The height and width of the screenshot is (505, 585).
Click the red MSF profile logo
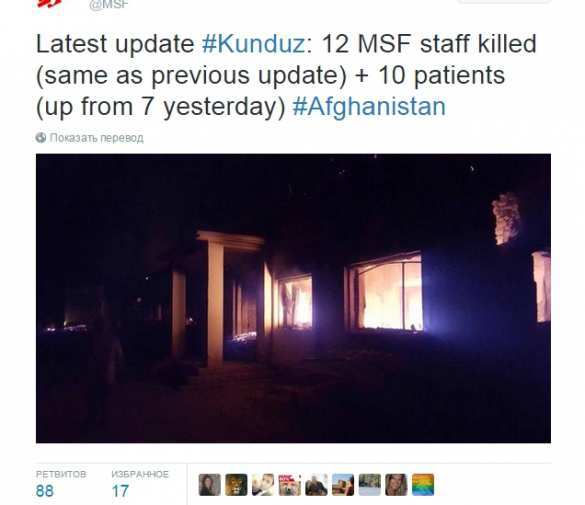point(49,3)
